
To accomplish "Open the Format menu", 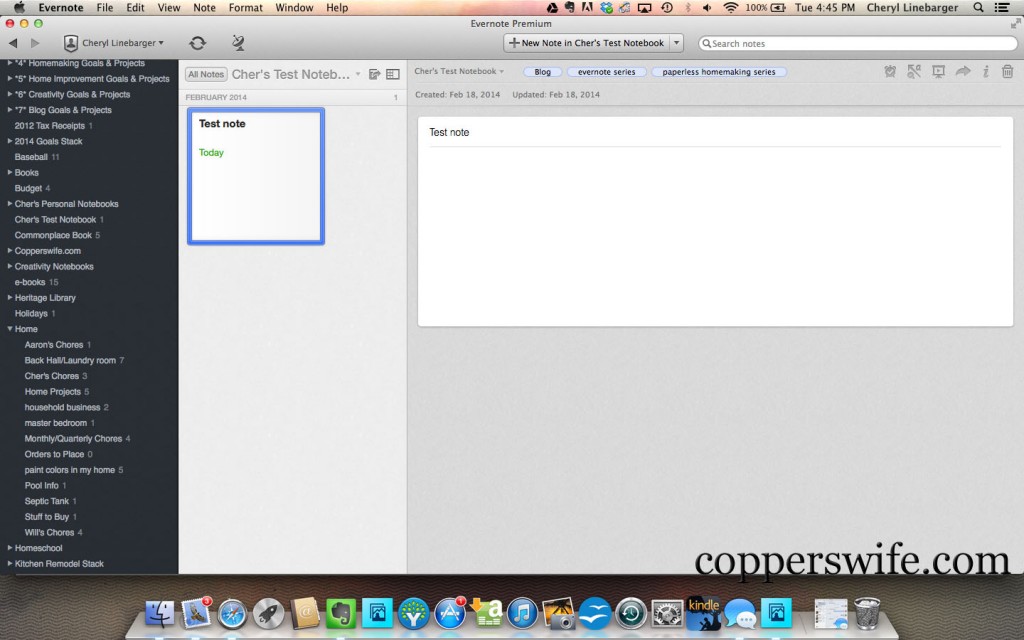I will (x=246, y=8).
